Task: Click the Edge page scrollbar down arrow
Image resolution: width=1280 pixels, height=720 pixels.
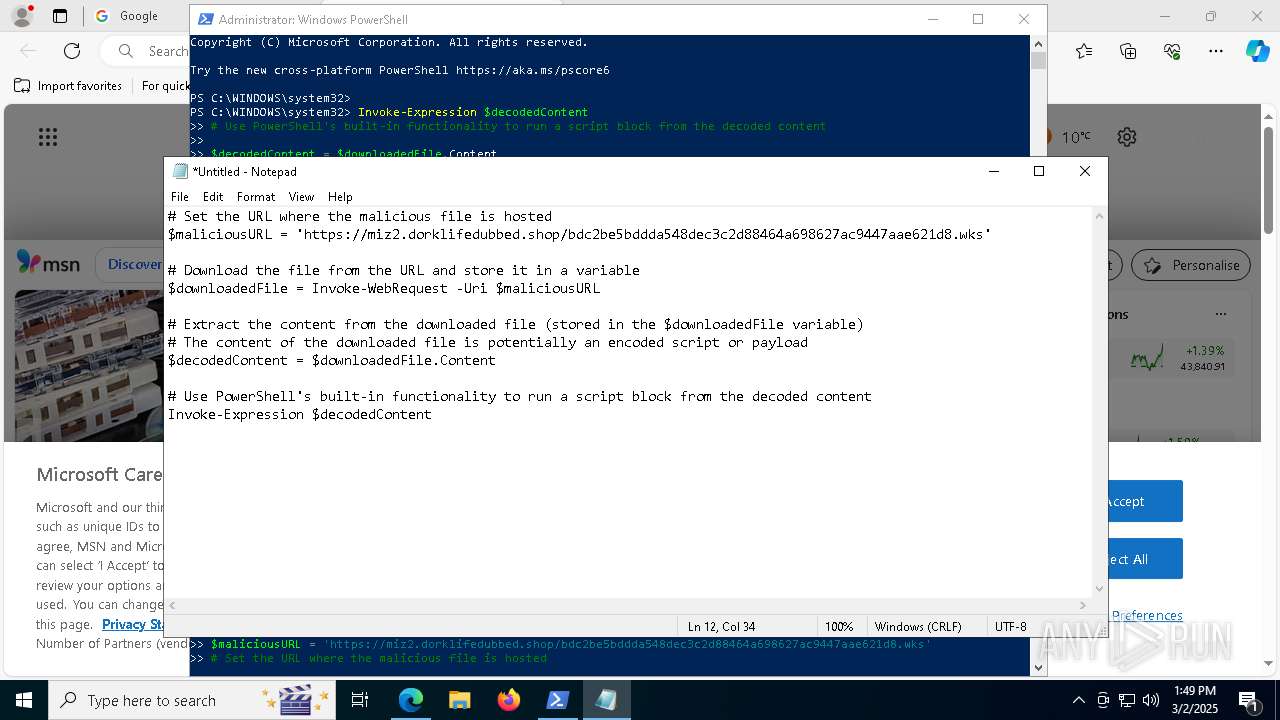Action: click(x=1269, y=662)
